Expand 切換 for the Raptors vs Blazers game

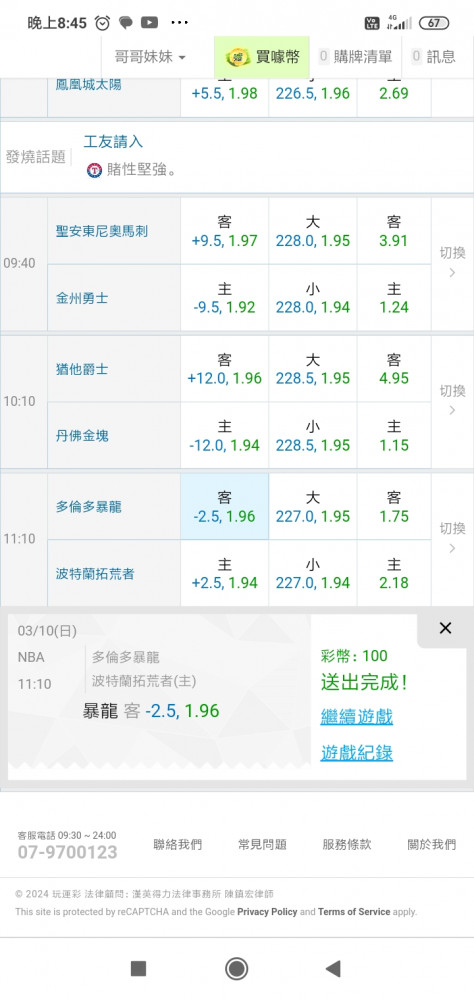point(452,538)
